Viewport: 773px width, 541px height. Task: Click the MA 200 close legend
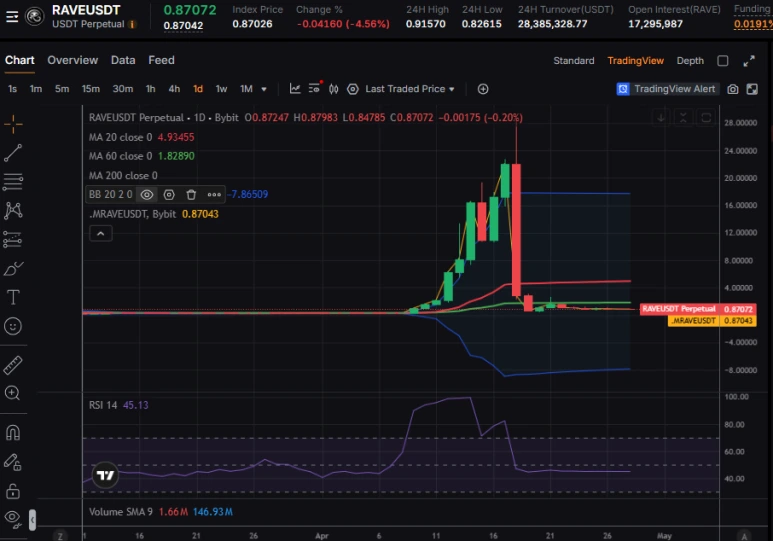(123, 176)
